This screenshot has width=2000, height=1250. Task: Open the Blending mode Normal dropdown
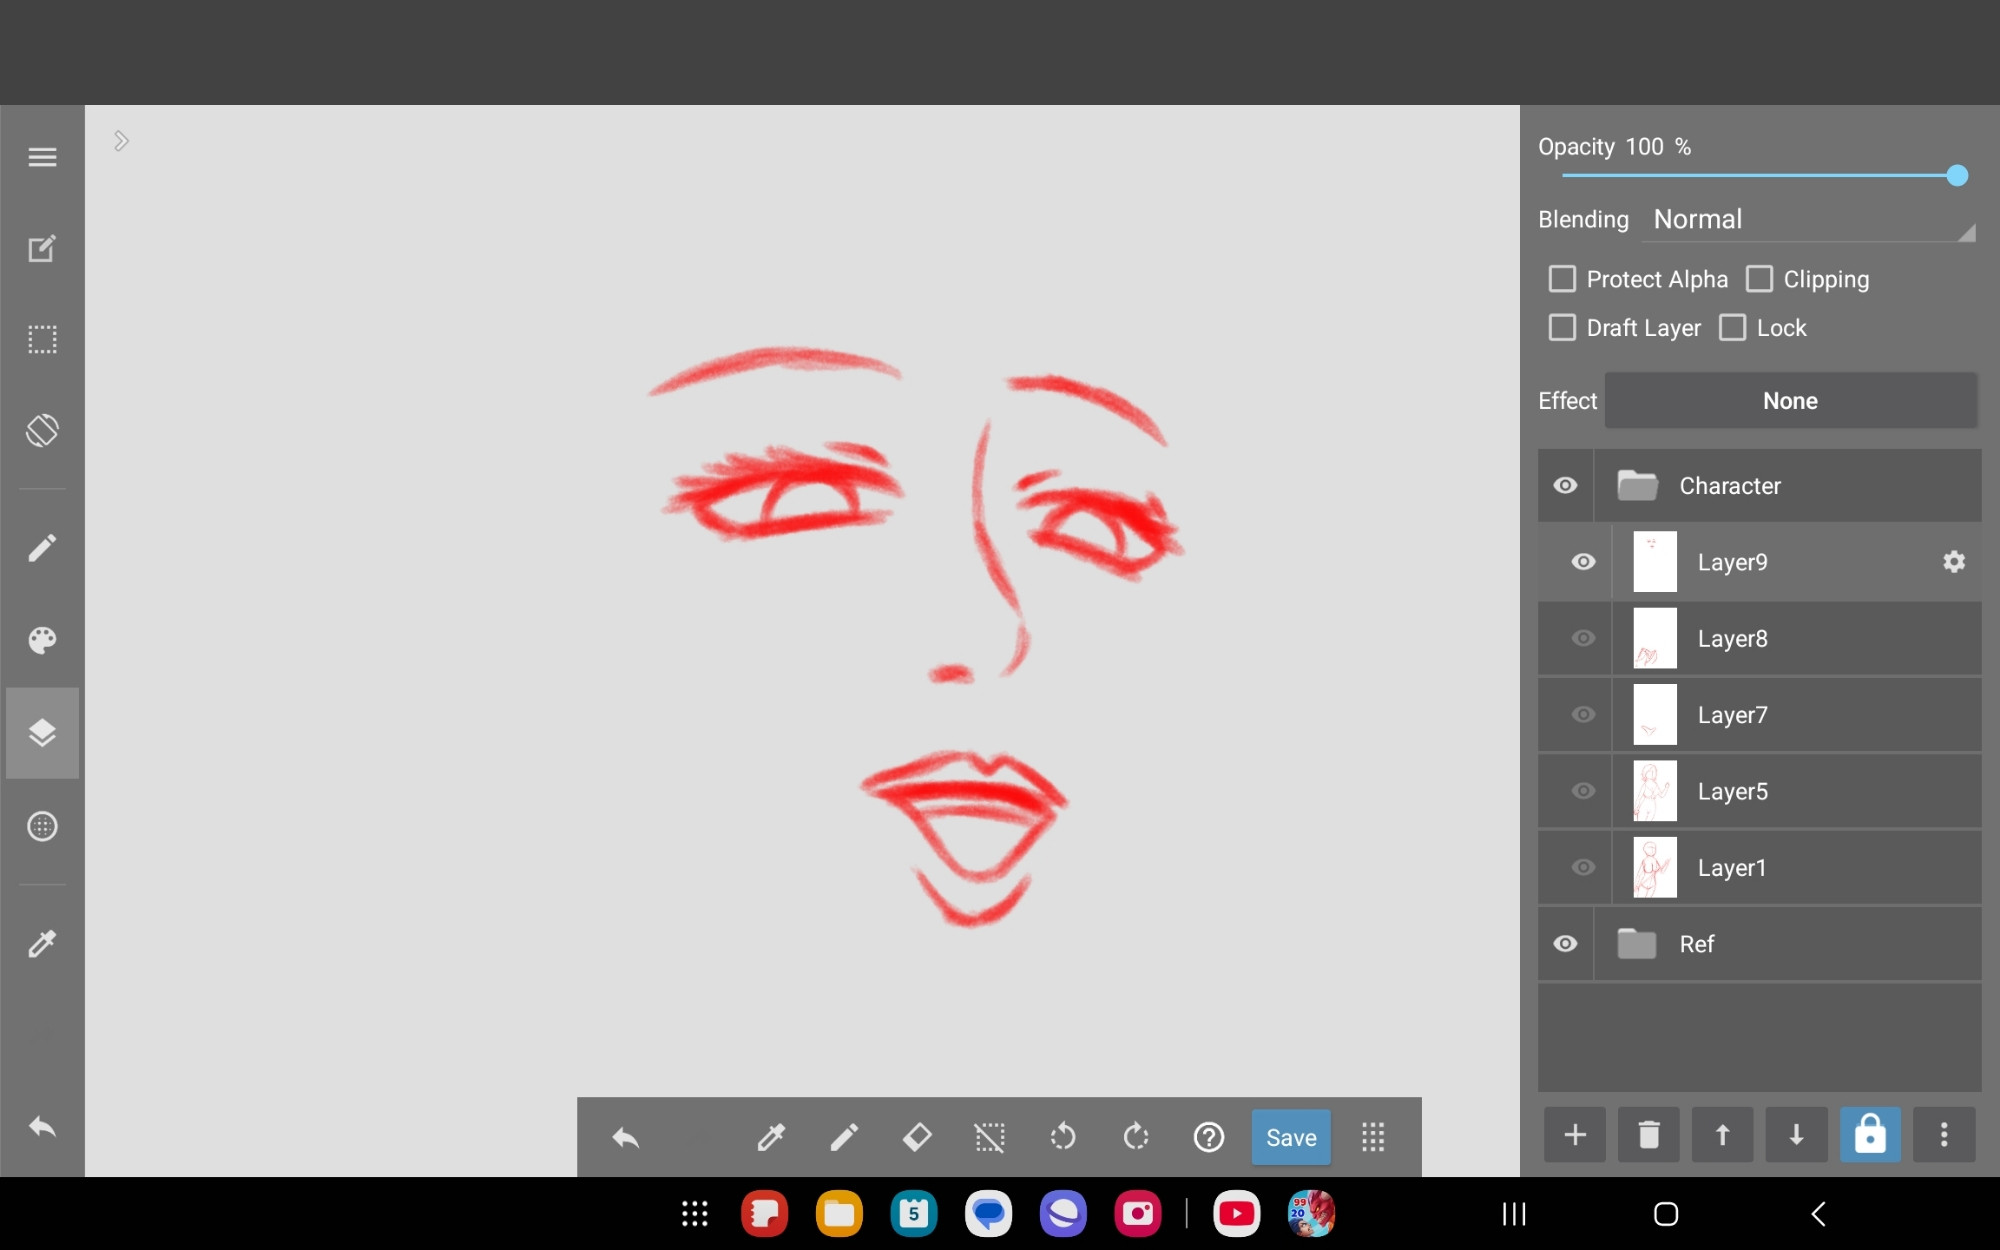coord(1810,220)
